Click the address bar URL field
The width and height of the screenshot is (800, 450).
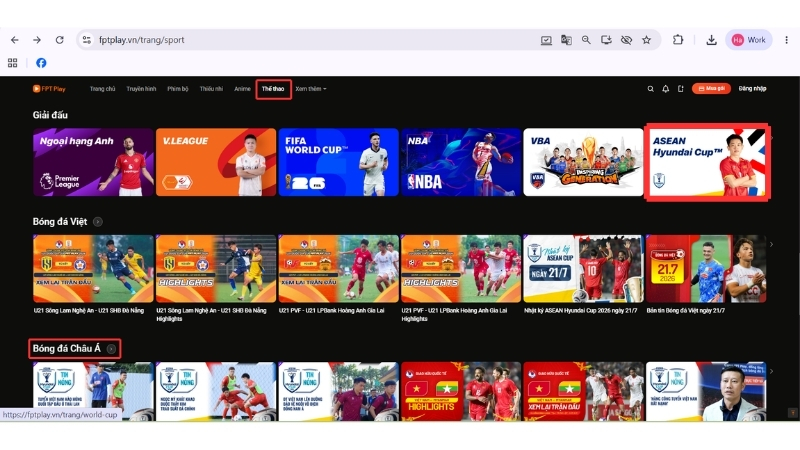[316, 40]
